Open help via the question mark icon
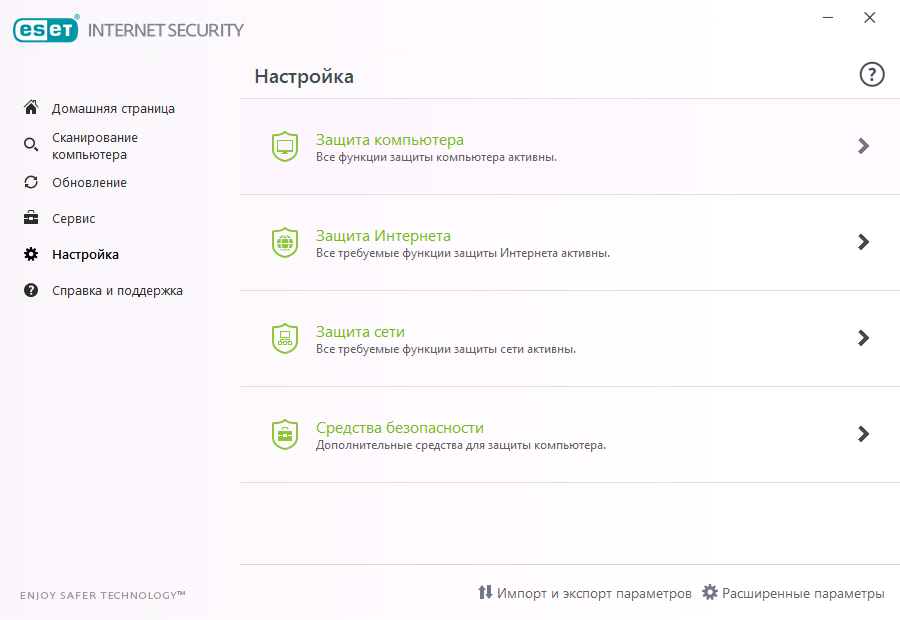Image resolution: width=900 pixels, height=620 pixels. click(872, 75)
